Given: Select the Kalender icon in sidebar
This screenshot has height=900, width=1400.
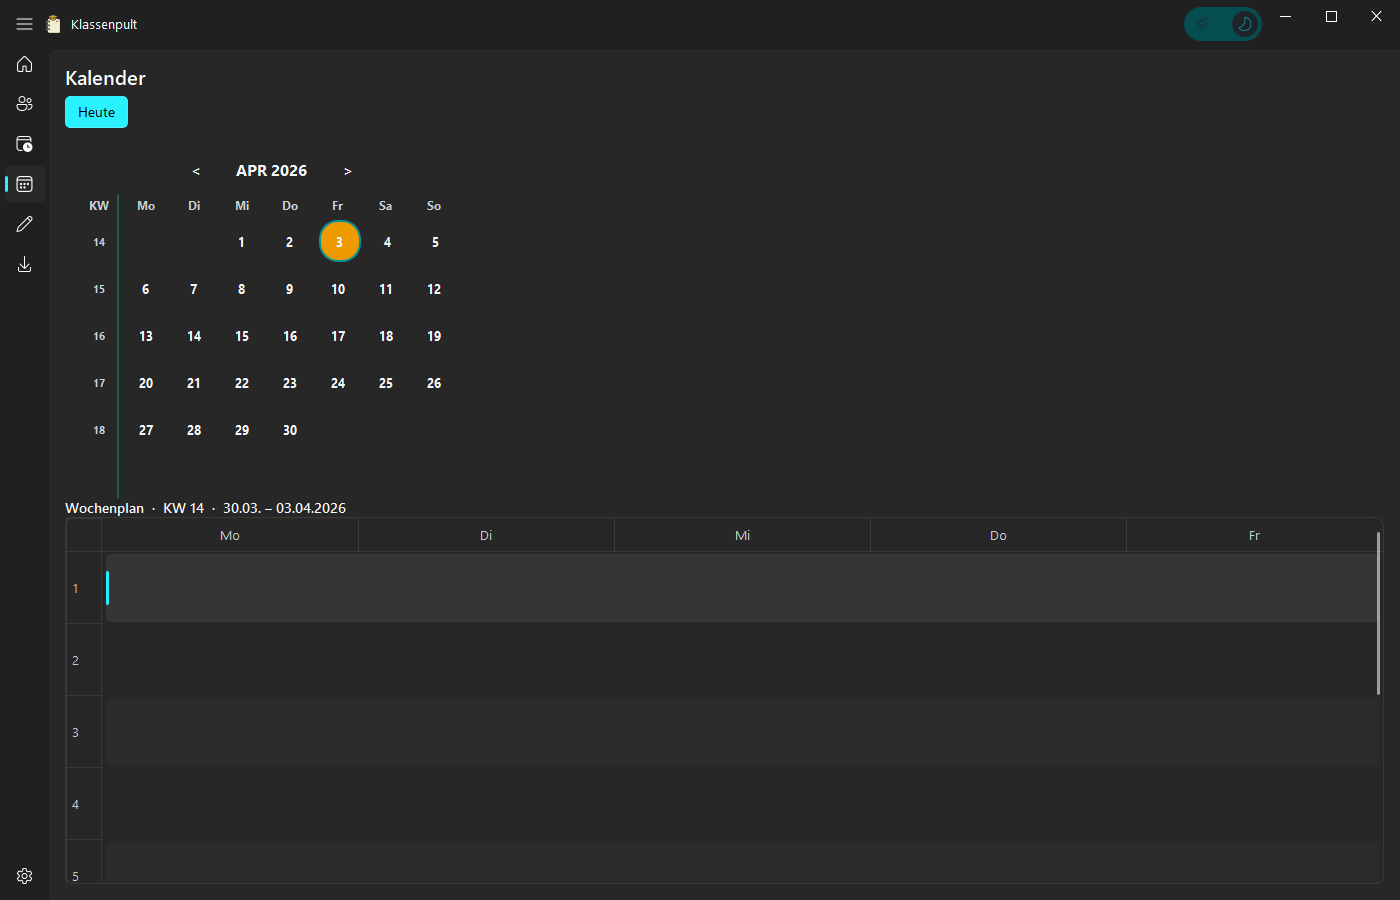Looking at the screenshot, I should point(24,184).
